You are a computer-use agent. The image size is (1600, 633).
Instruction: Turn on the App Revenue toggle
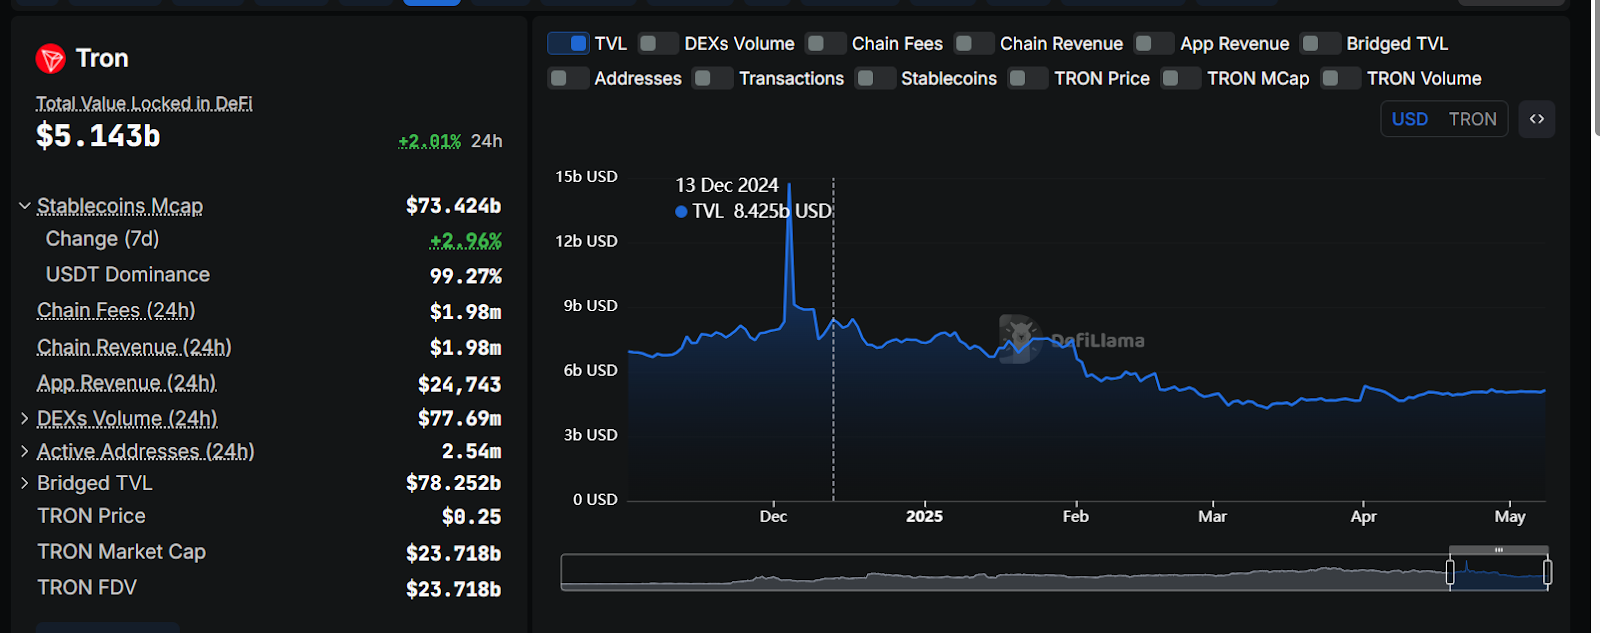pyautogui.click(x=1154, y=43)
